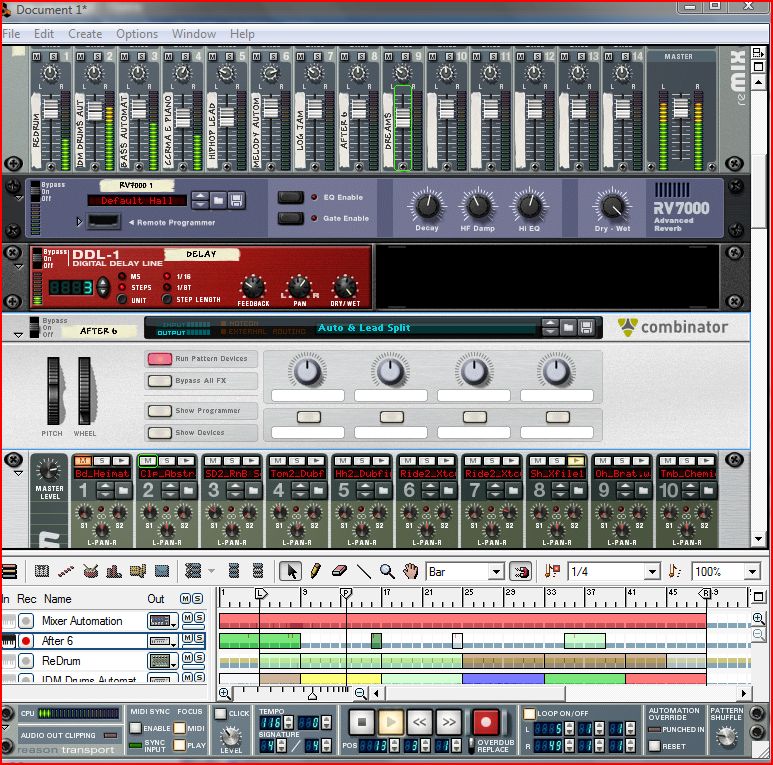Click the Automation Override Reset button
This screenshot has width=773, height=765.
tap(654, 746)
